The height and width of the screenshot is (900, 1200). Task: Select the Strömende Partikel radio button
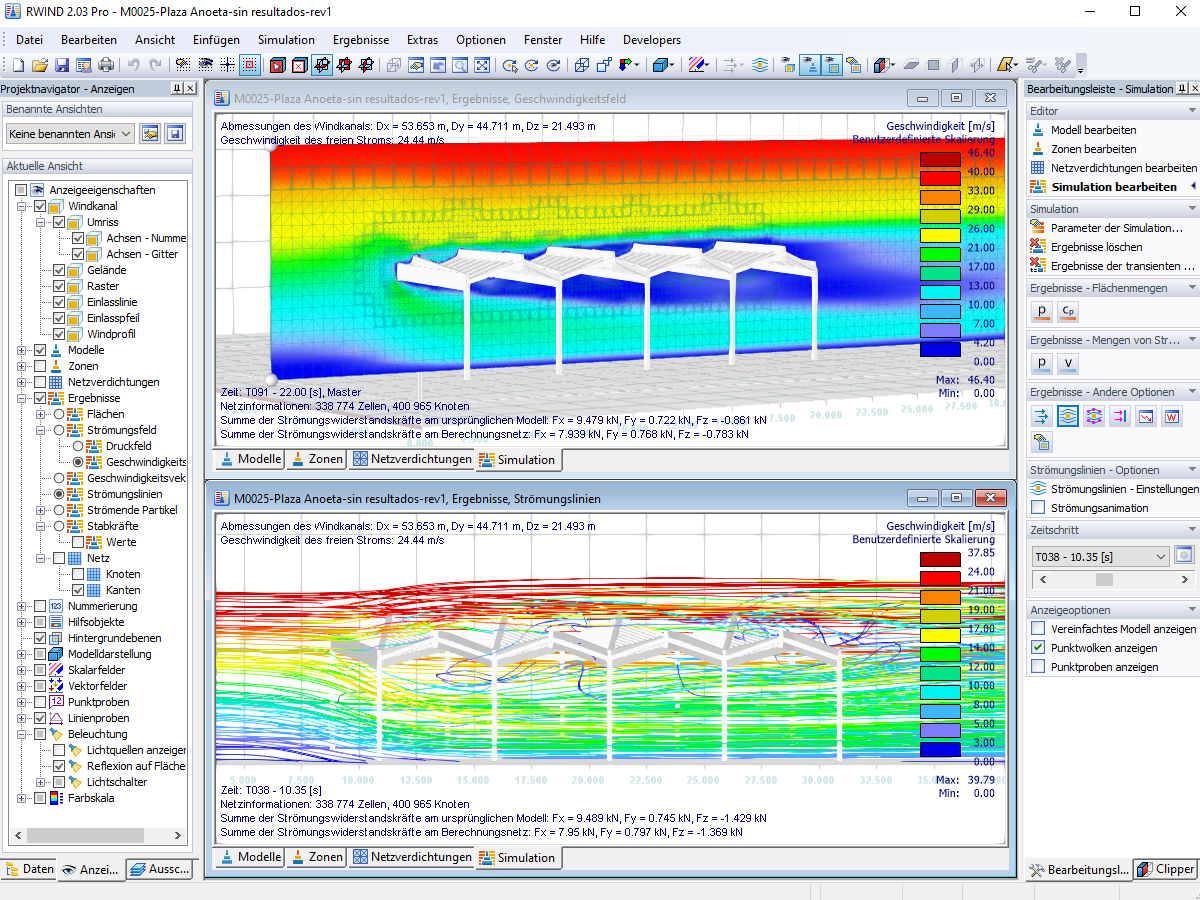point(59,510)
